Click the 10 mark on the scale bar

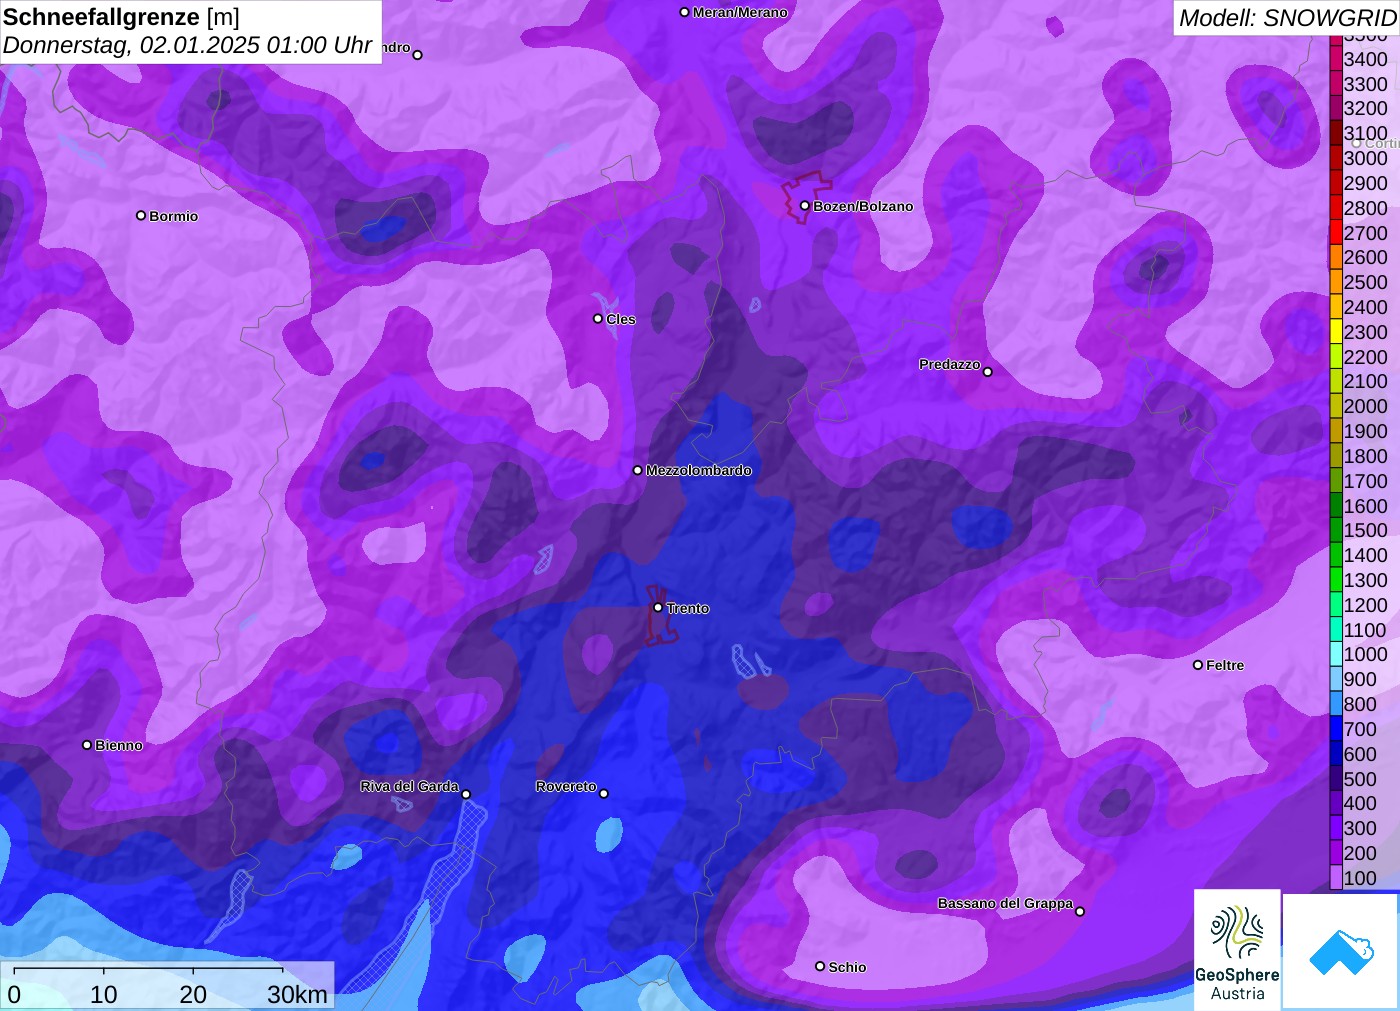[104, 994]
